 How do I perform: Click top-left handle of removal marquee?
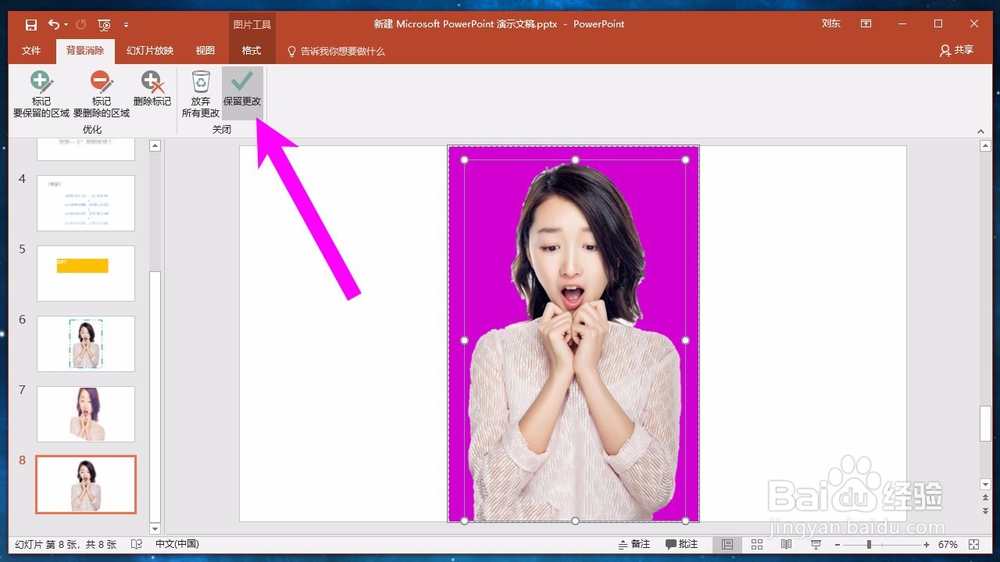[x=464, y=159]
